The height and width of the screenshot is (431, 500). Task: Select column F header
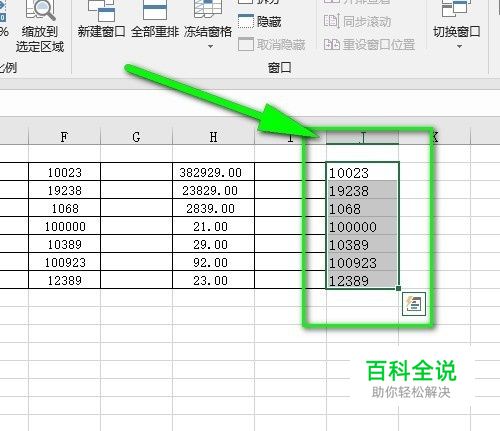pos(64,137)
